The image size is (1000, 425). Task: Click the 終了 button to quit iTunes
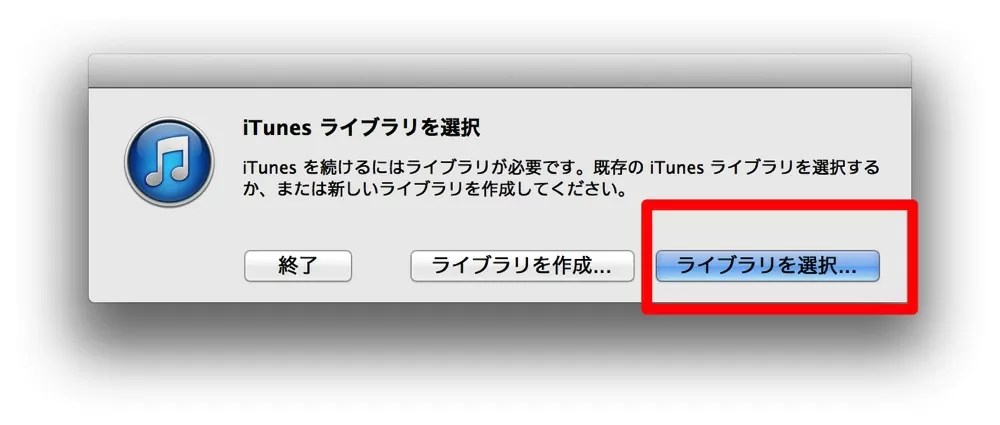[x=298, y=266]
